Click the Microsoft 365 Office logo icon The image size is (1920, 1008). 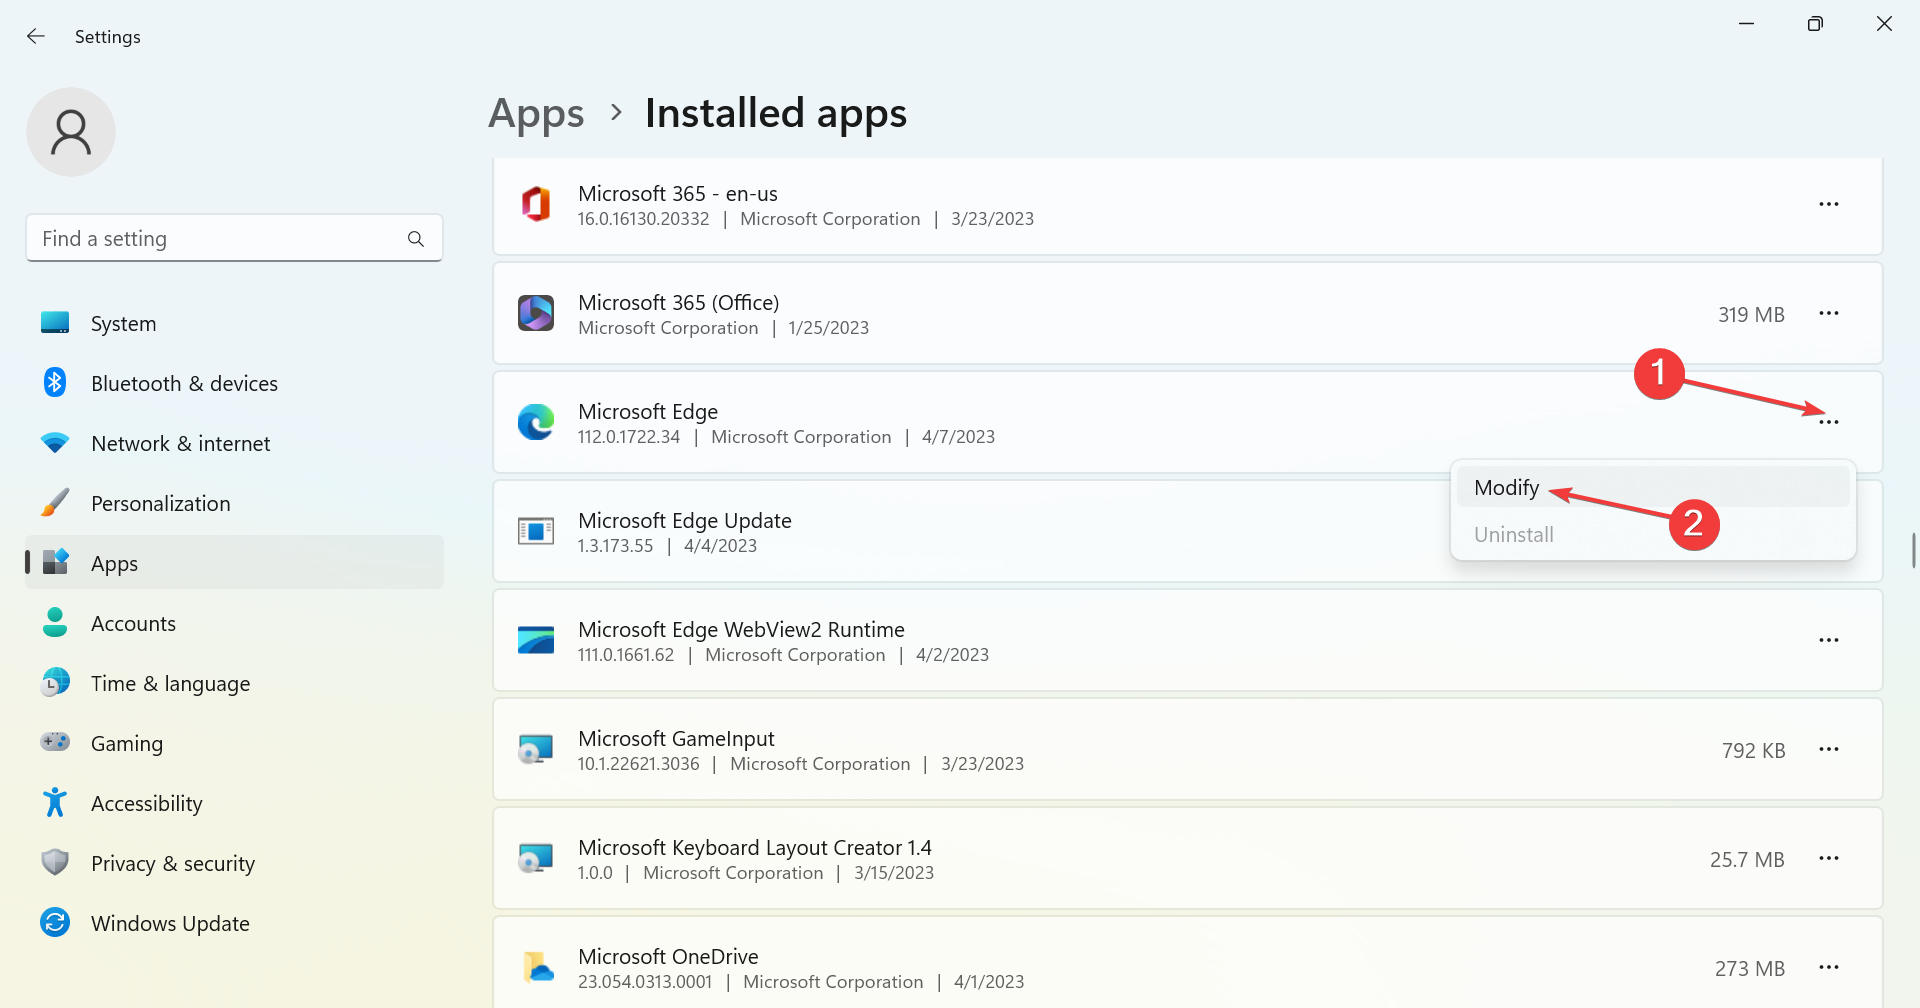coord(536,204)
